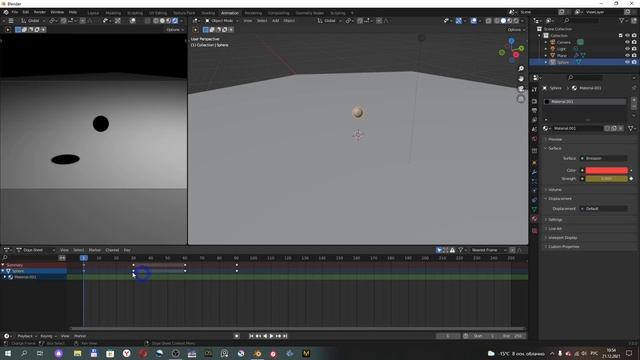Toggle X-ray icon in main viewport header
This screenshot has width=640, height=360.
[x=489, y=21]
